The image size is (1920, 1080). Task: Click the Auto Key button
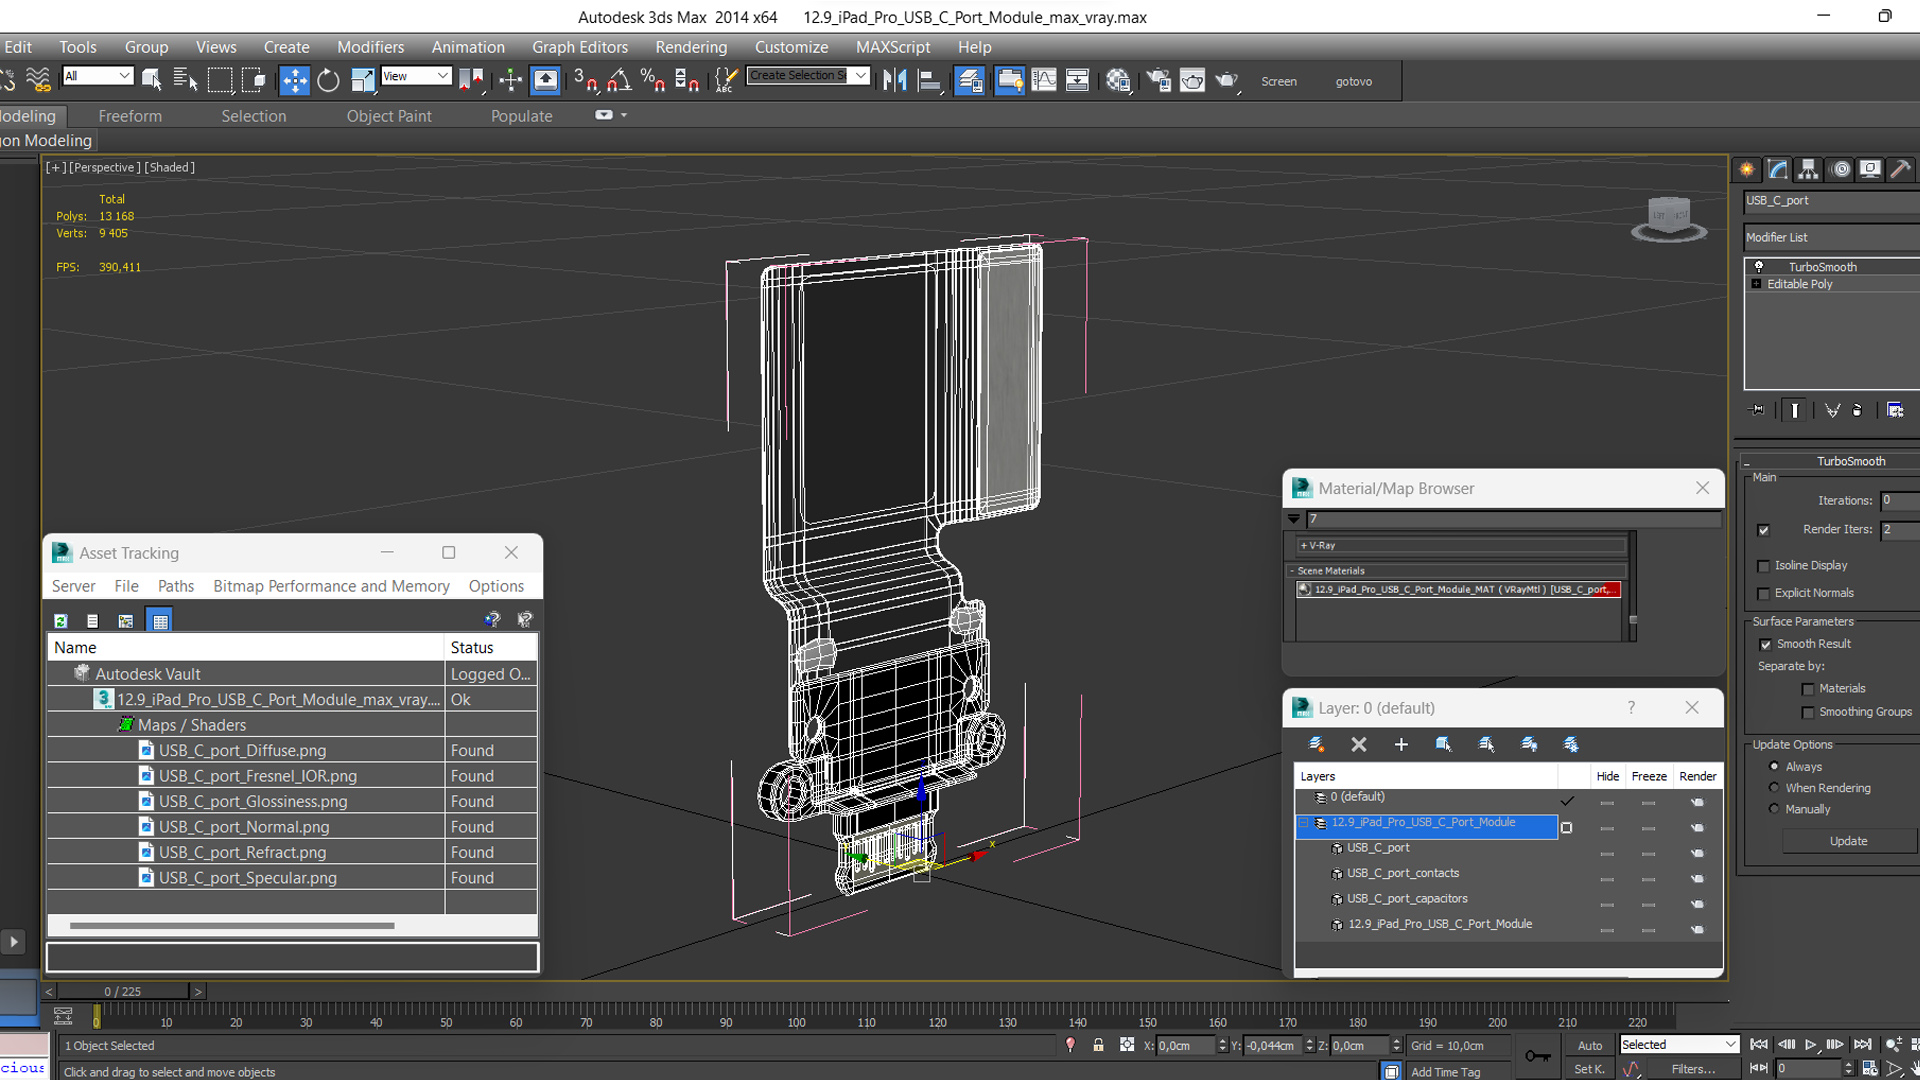click(1590, 1045)
